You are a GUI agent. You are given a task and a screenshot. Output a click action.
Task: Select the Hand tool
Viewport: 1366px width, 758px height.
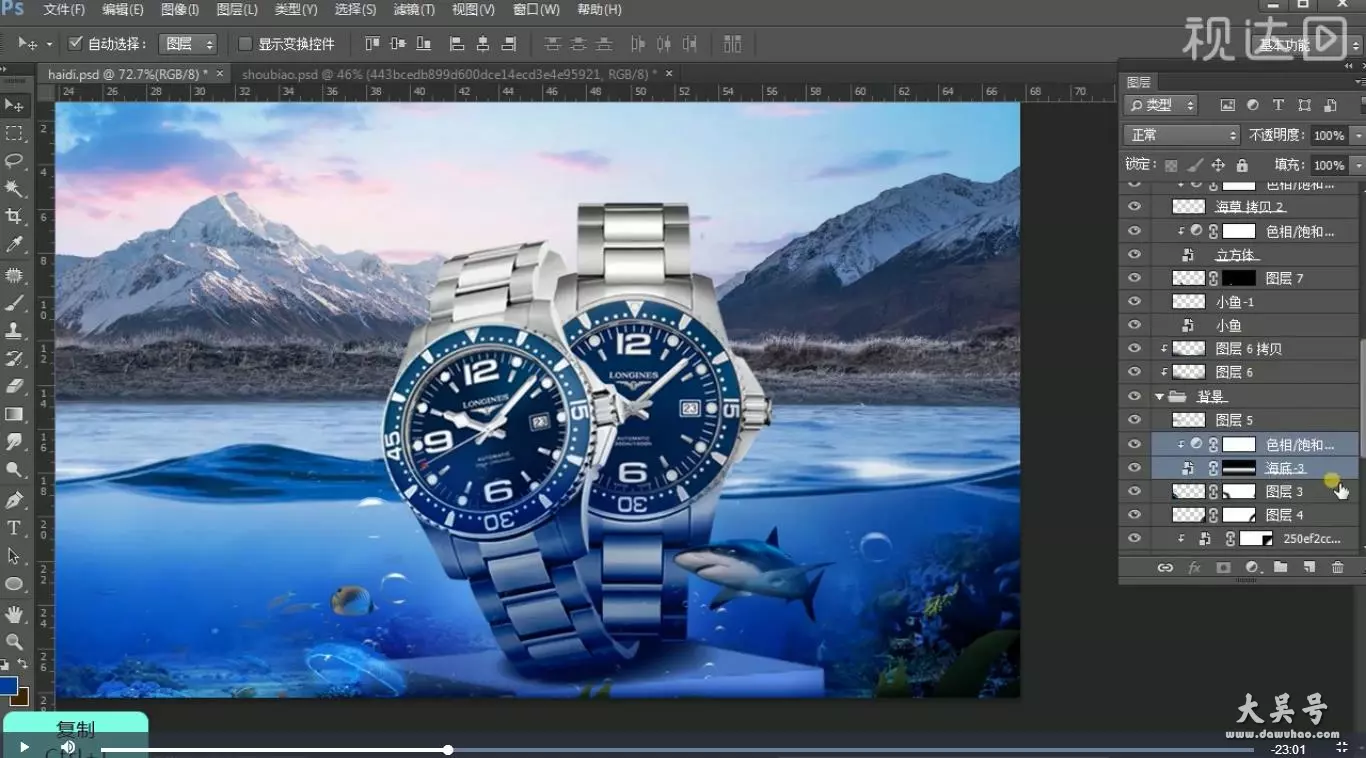14,613
